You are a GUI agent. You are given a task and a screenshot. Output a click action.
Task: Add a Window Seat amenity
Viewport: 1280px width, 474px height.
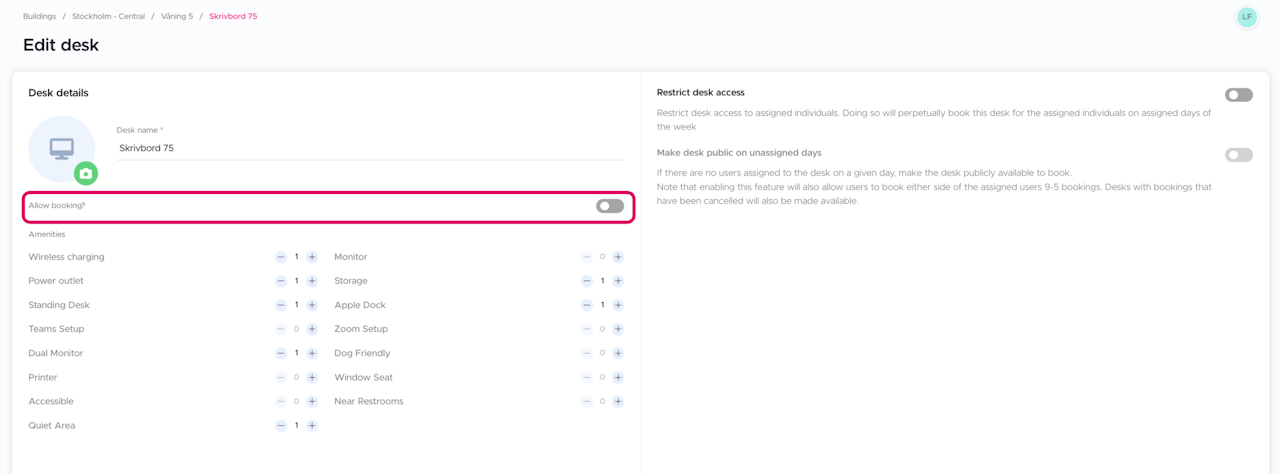tap(618, 377)
